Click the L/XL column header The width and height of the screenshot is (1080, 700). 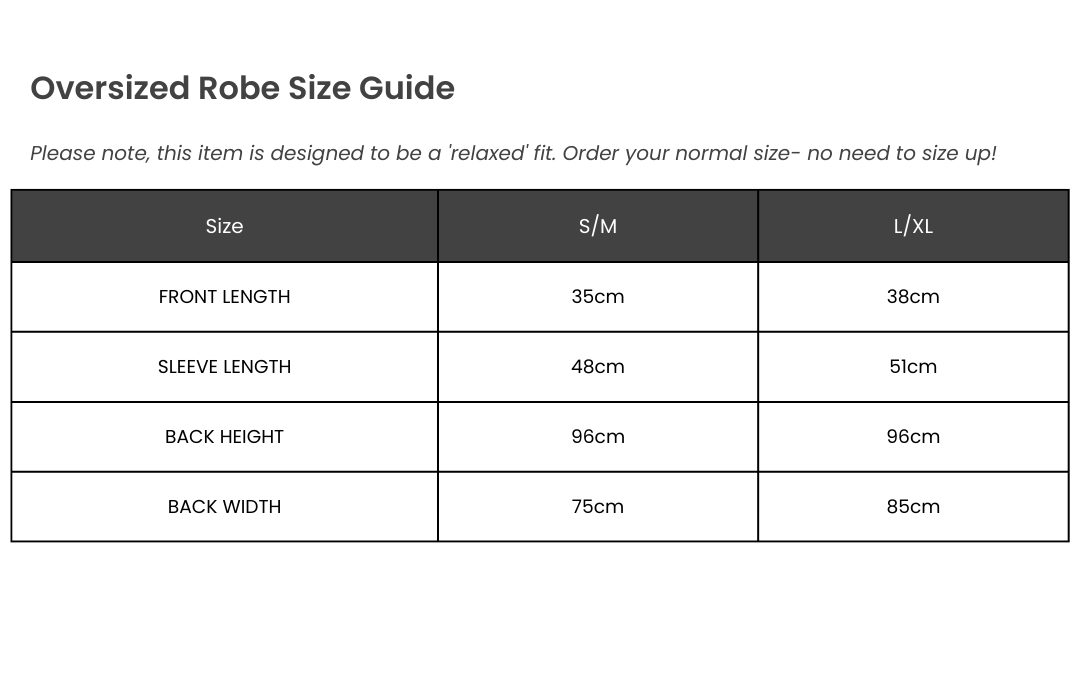click(913, 226)
